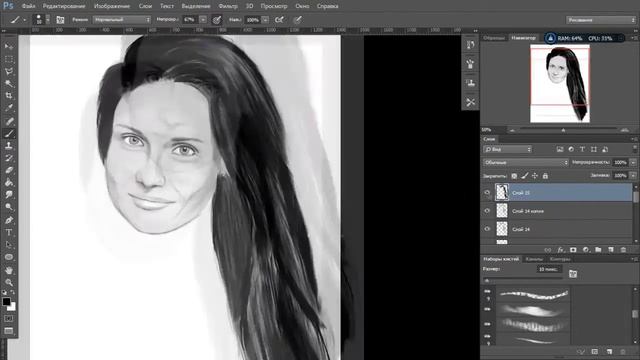
Task: Select the Pen tool
Action: (x=9, y=220)
